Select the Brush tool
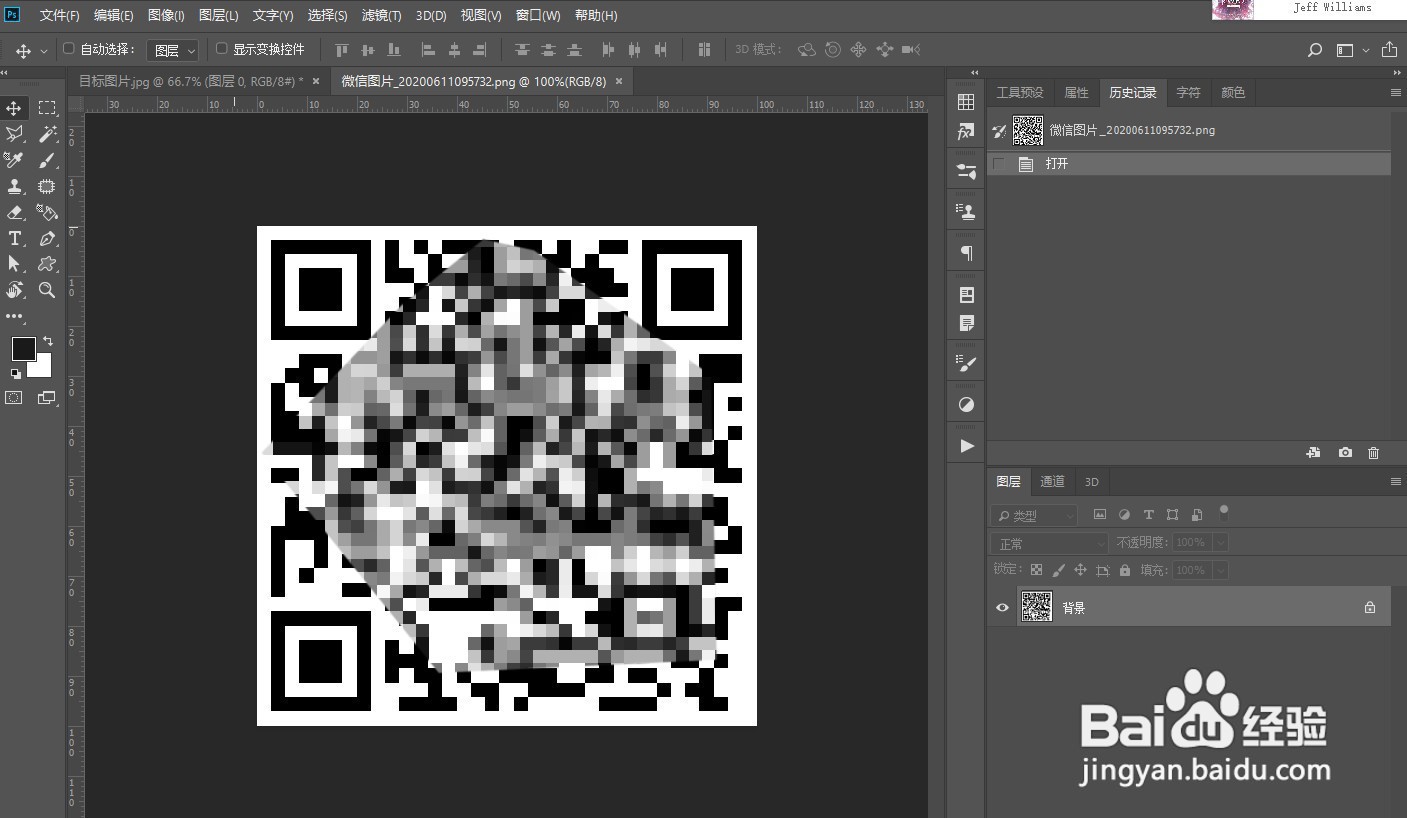Screen dimensions: 1407x818 point(47,160)
